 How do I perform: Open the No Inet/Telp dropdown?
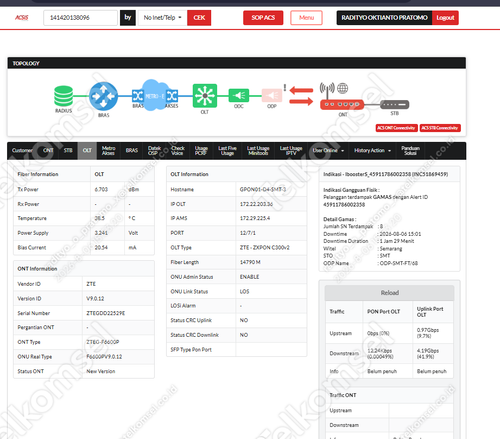162,18
